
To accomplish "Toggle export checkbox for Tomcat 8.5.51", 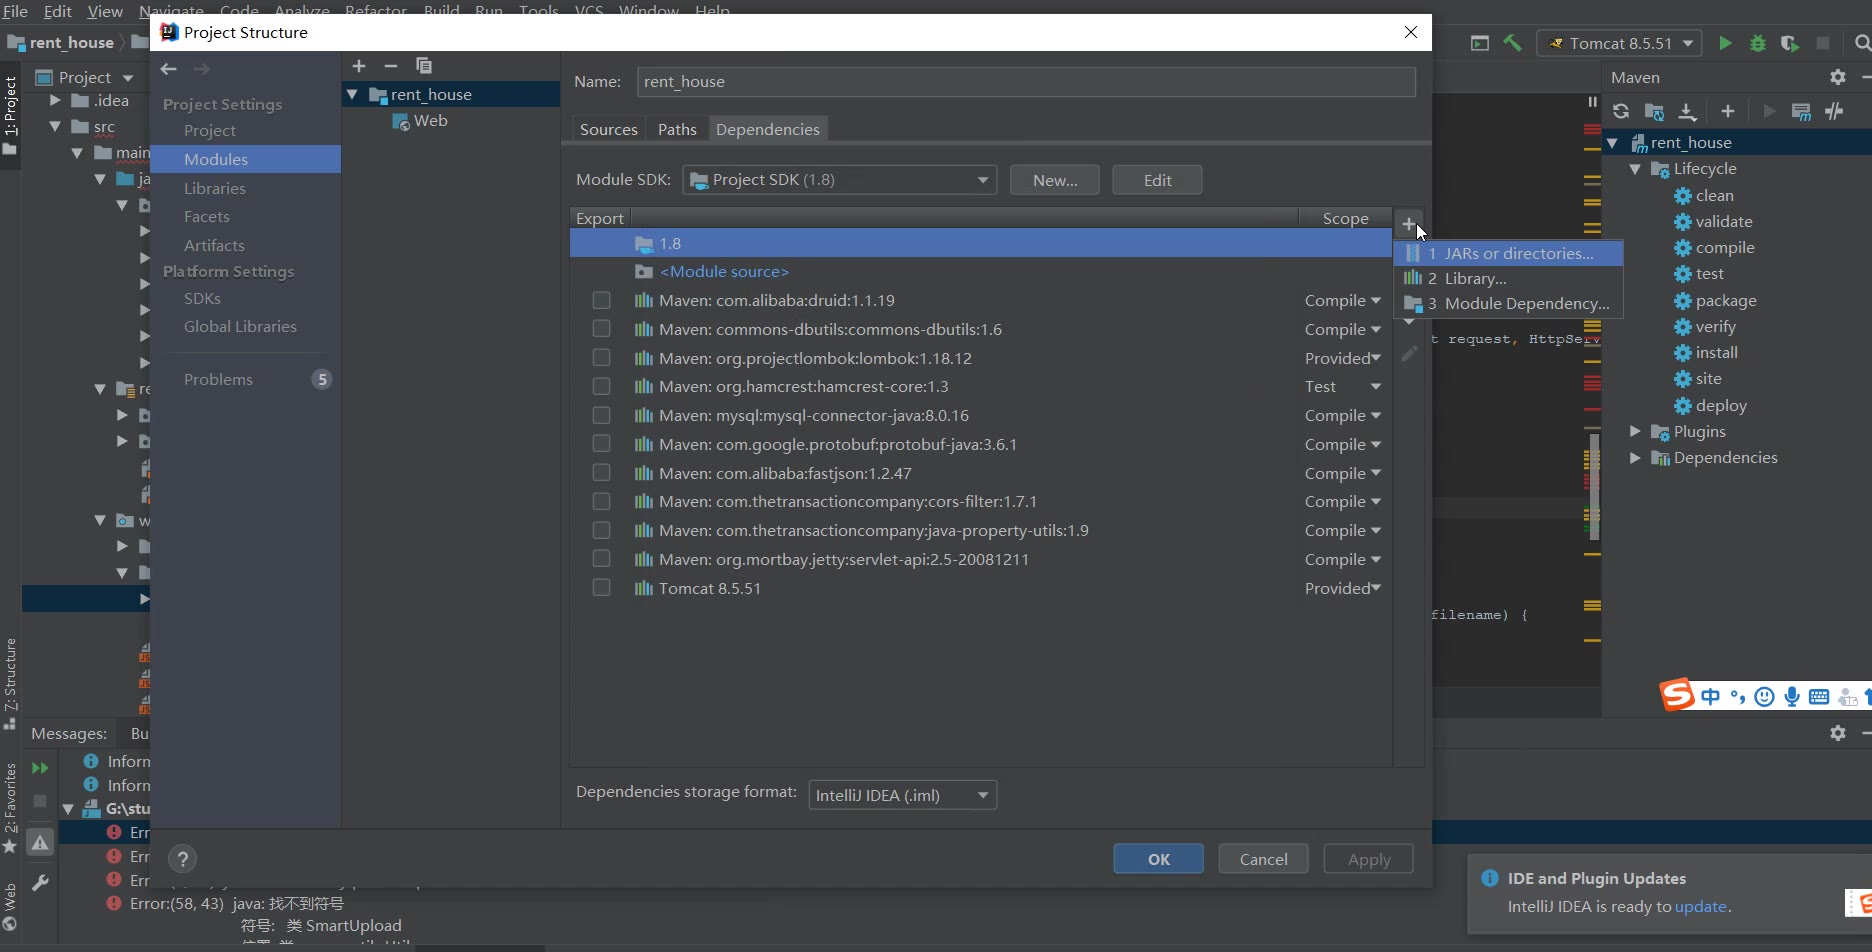I will pos(601,587).
